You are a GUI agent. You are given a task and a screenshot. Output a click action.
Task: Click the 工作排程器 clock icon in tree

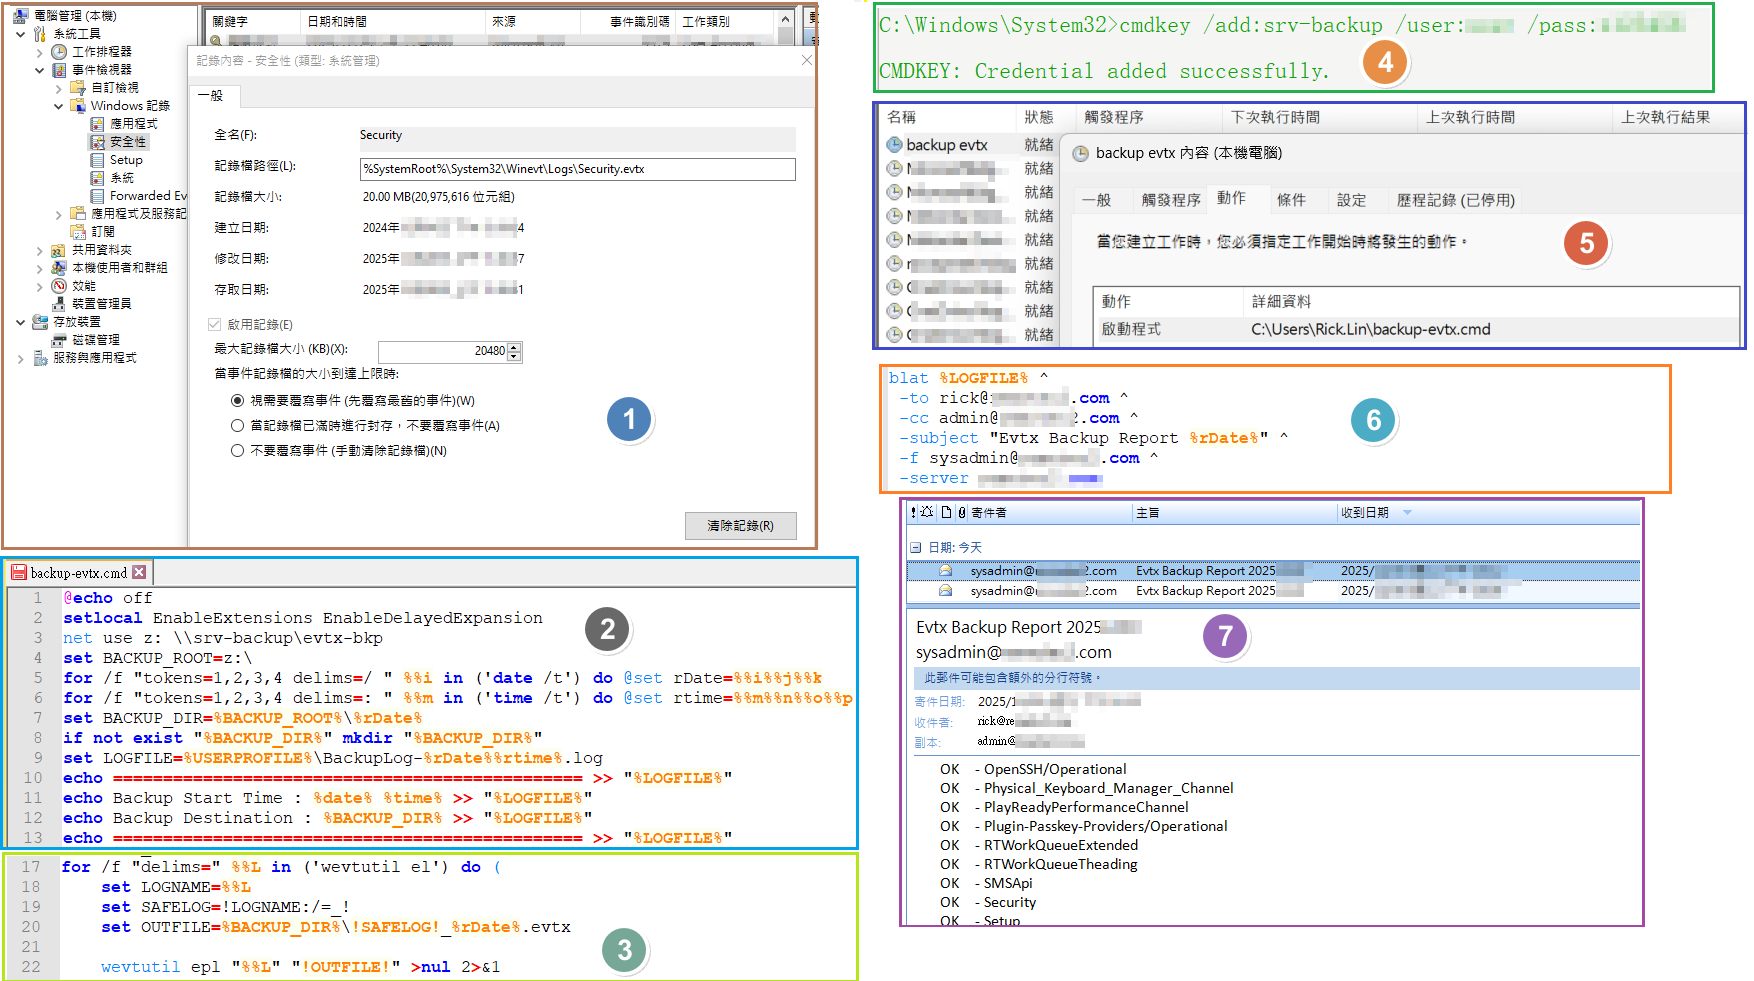tap(59, 52)
